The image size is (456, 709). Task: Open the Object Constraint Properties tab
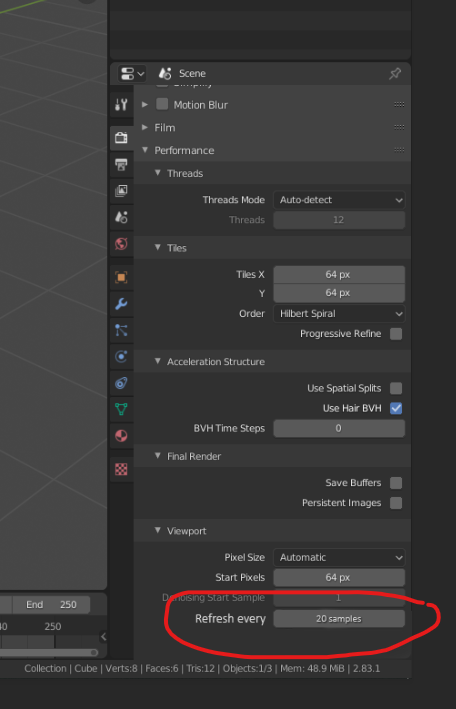point(121,383)
